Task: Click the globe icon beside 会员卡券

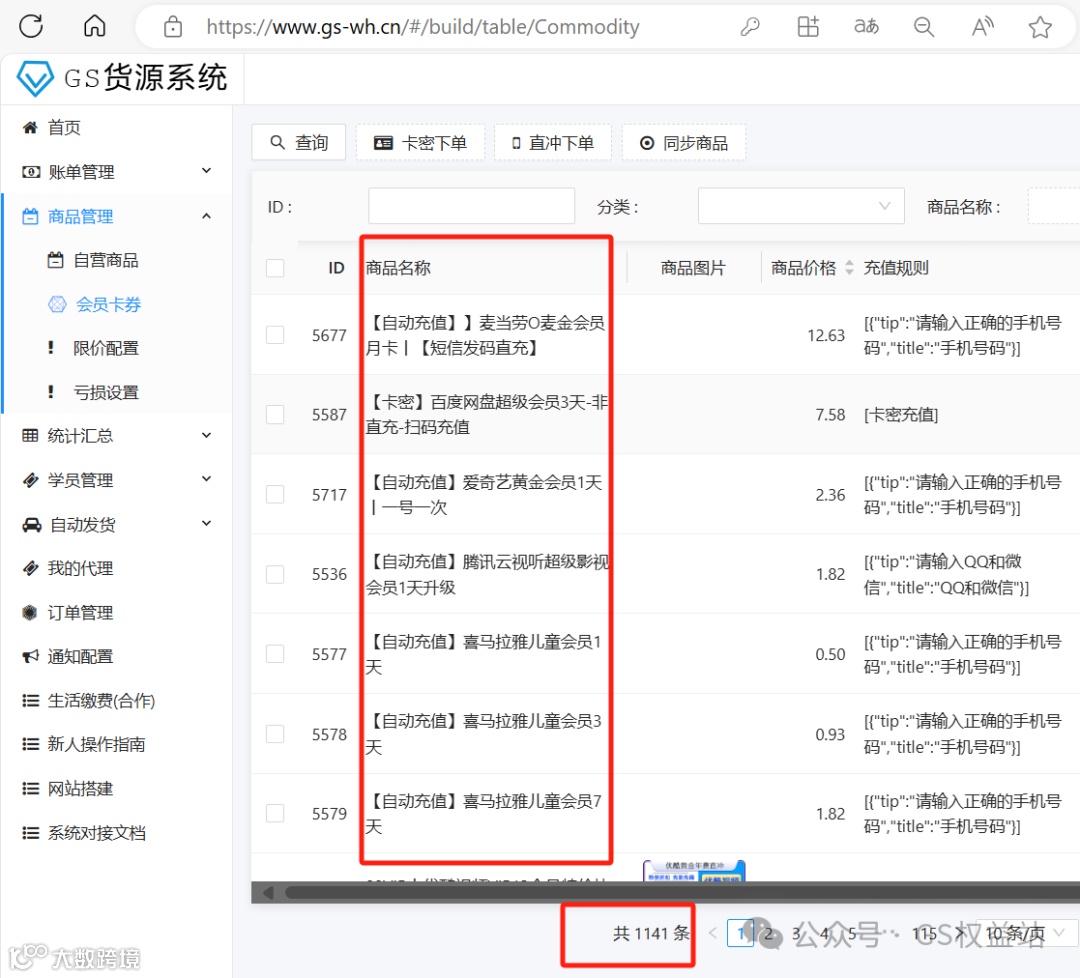Action: tap(57, 304)
